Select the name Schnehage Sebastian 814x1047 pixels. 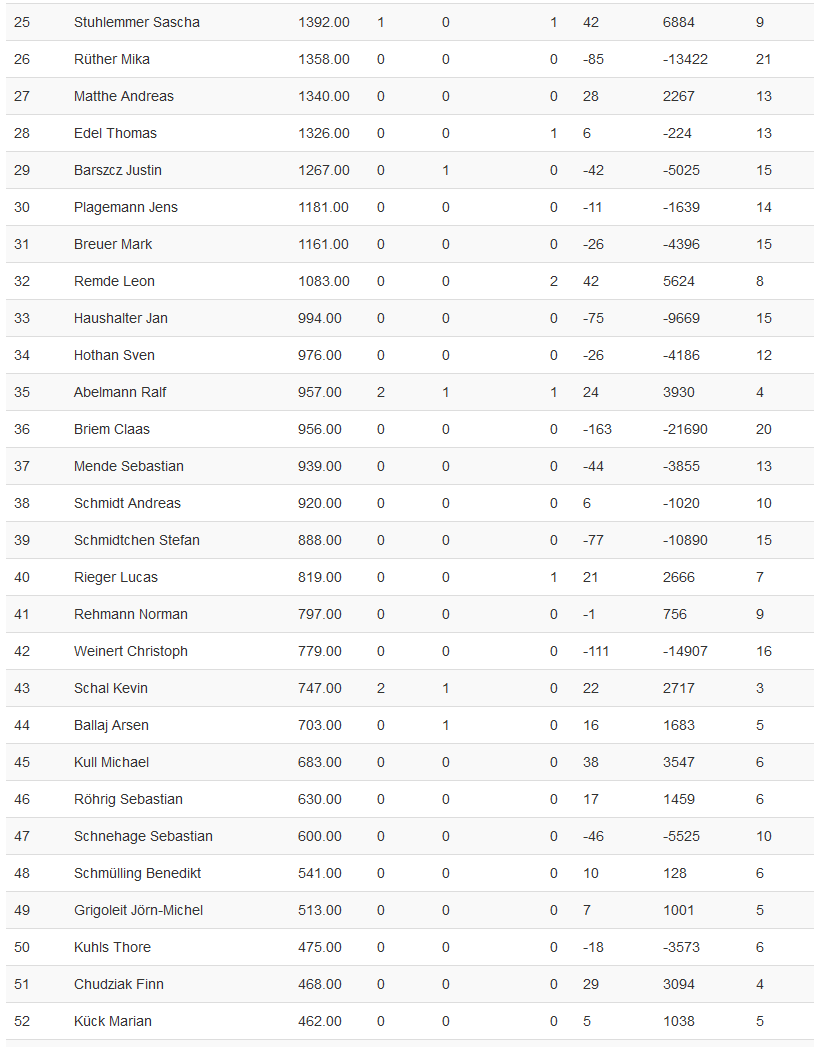point(143,836)
